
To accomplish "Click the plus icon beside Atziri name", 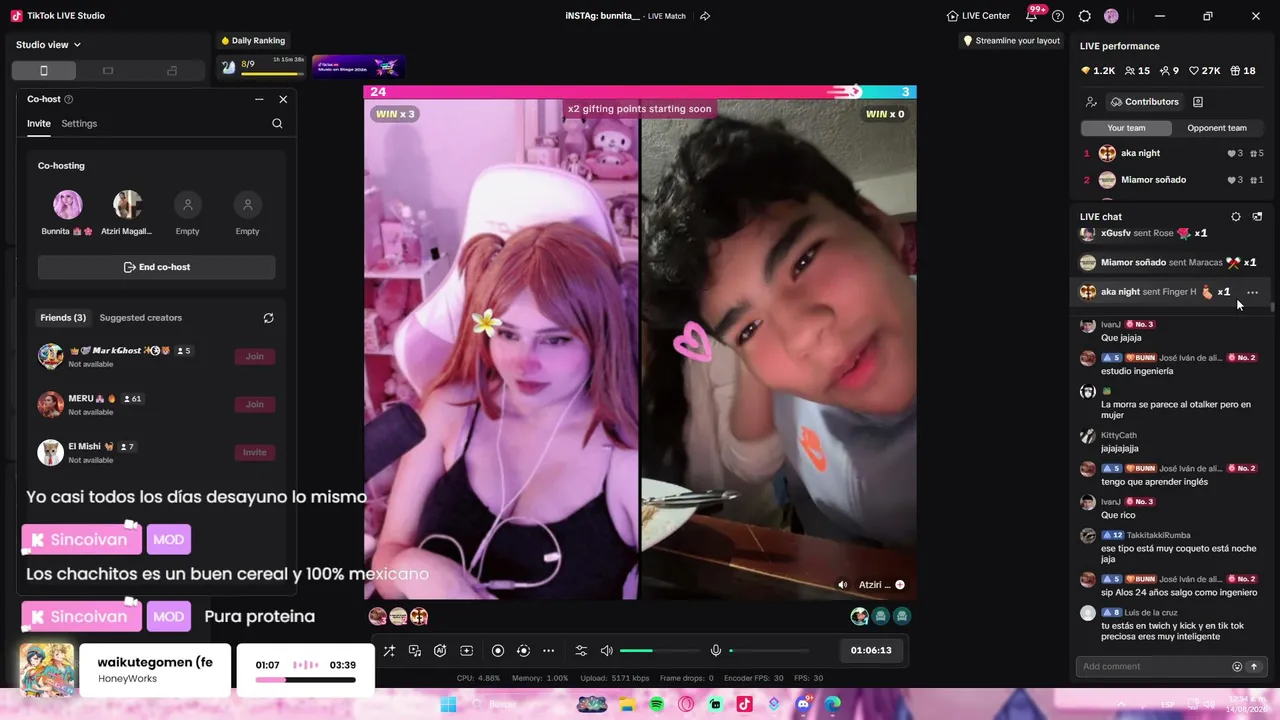I will tap(900, 585).
